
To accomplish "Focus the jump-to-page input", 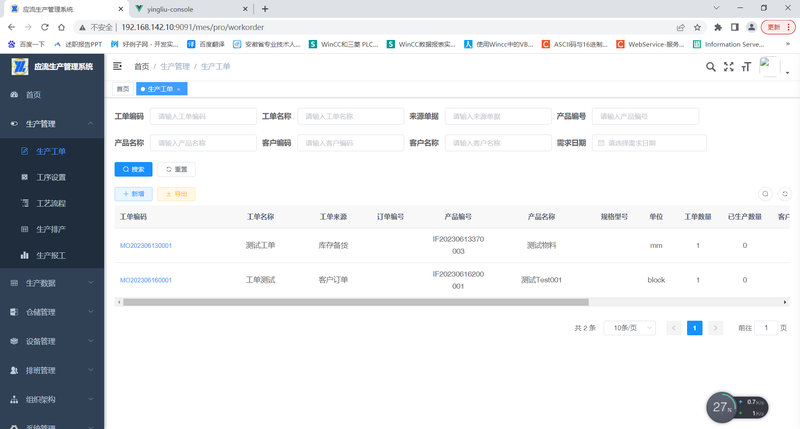I will click(766, 328).
